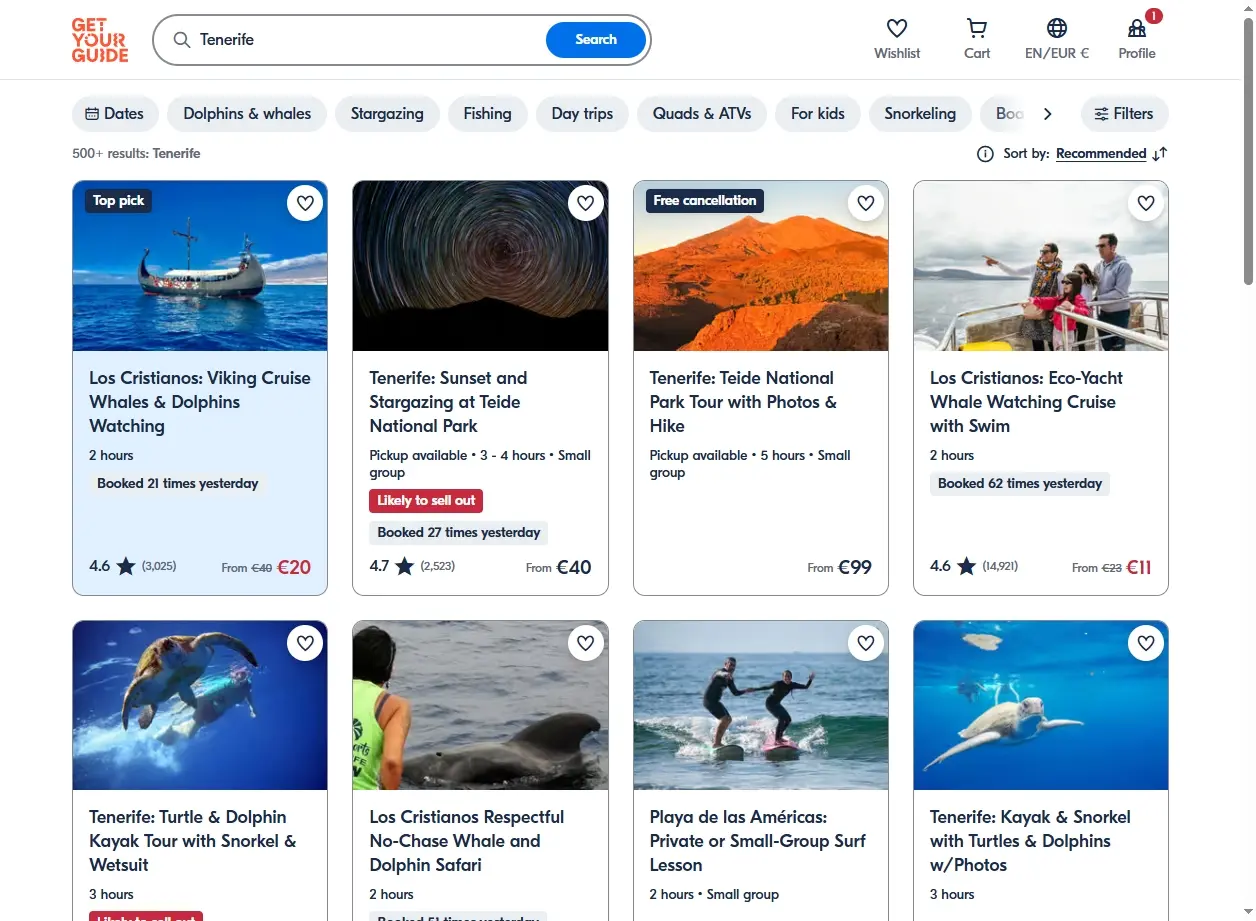
Task: Click '500+ results: Tenerife' text
Action: (x=136, y=154)
